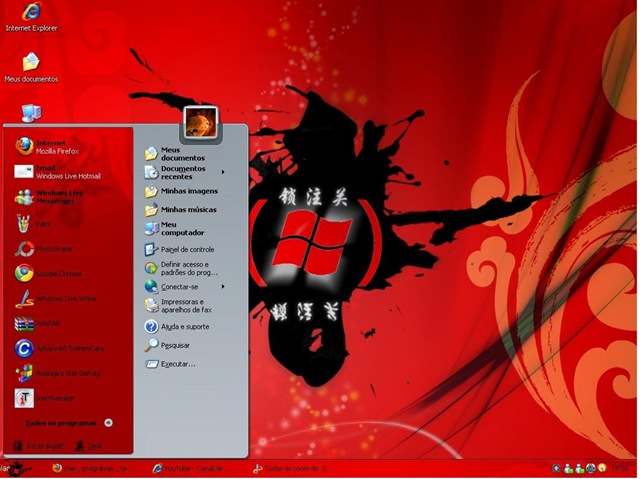
Task: Open Meu computador from Start menu
Action: tap(174, 228)
